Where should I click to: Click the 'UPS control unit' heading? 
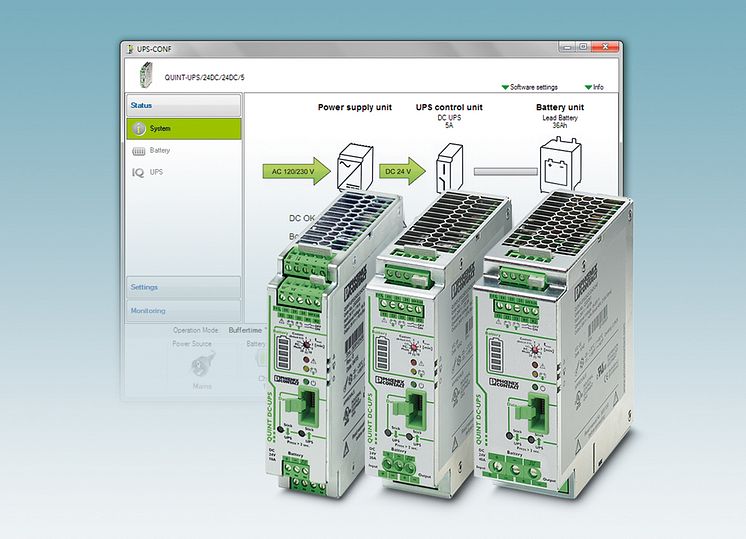pyautogui.click(x=449, y=108)
